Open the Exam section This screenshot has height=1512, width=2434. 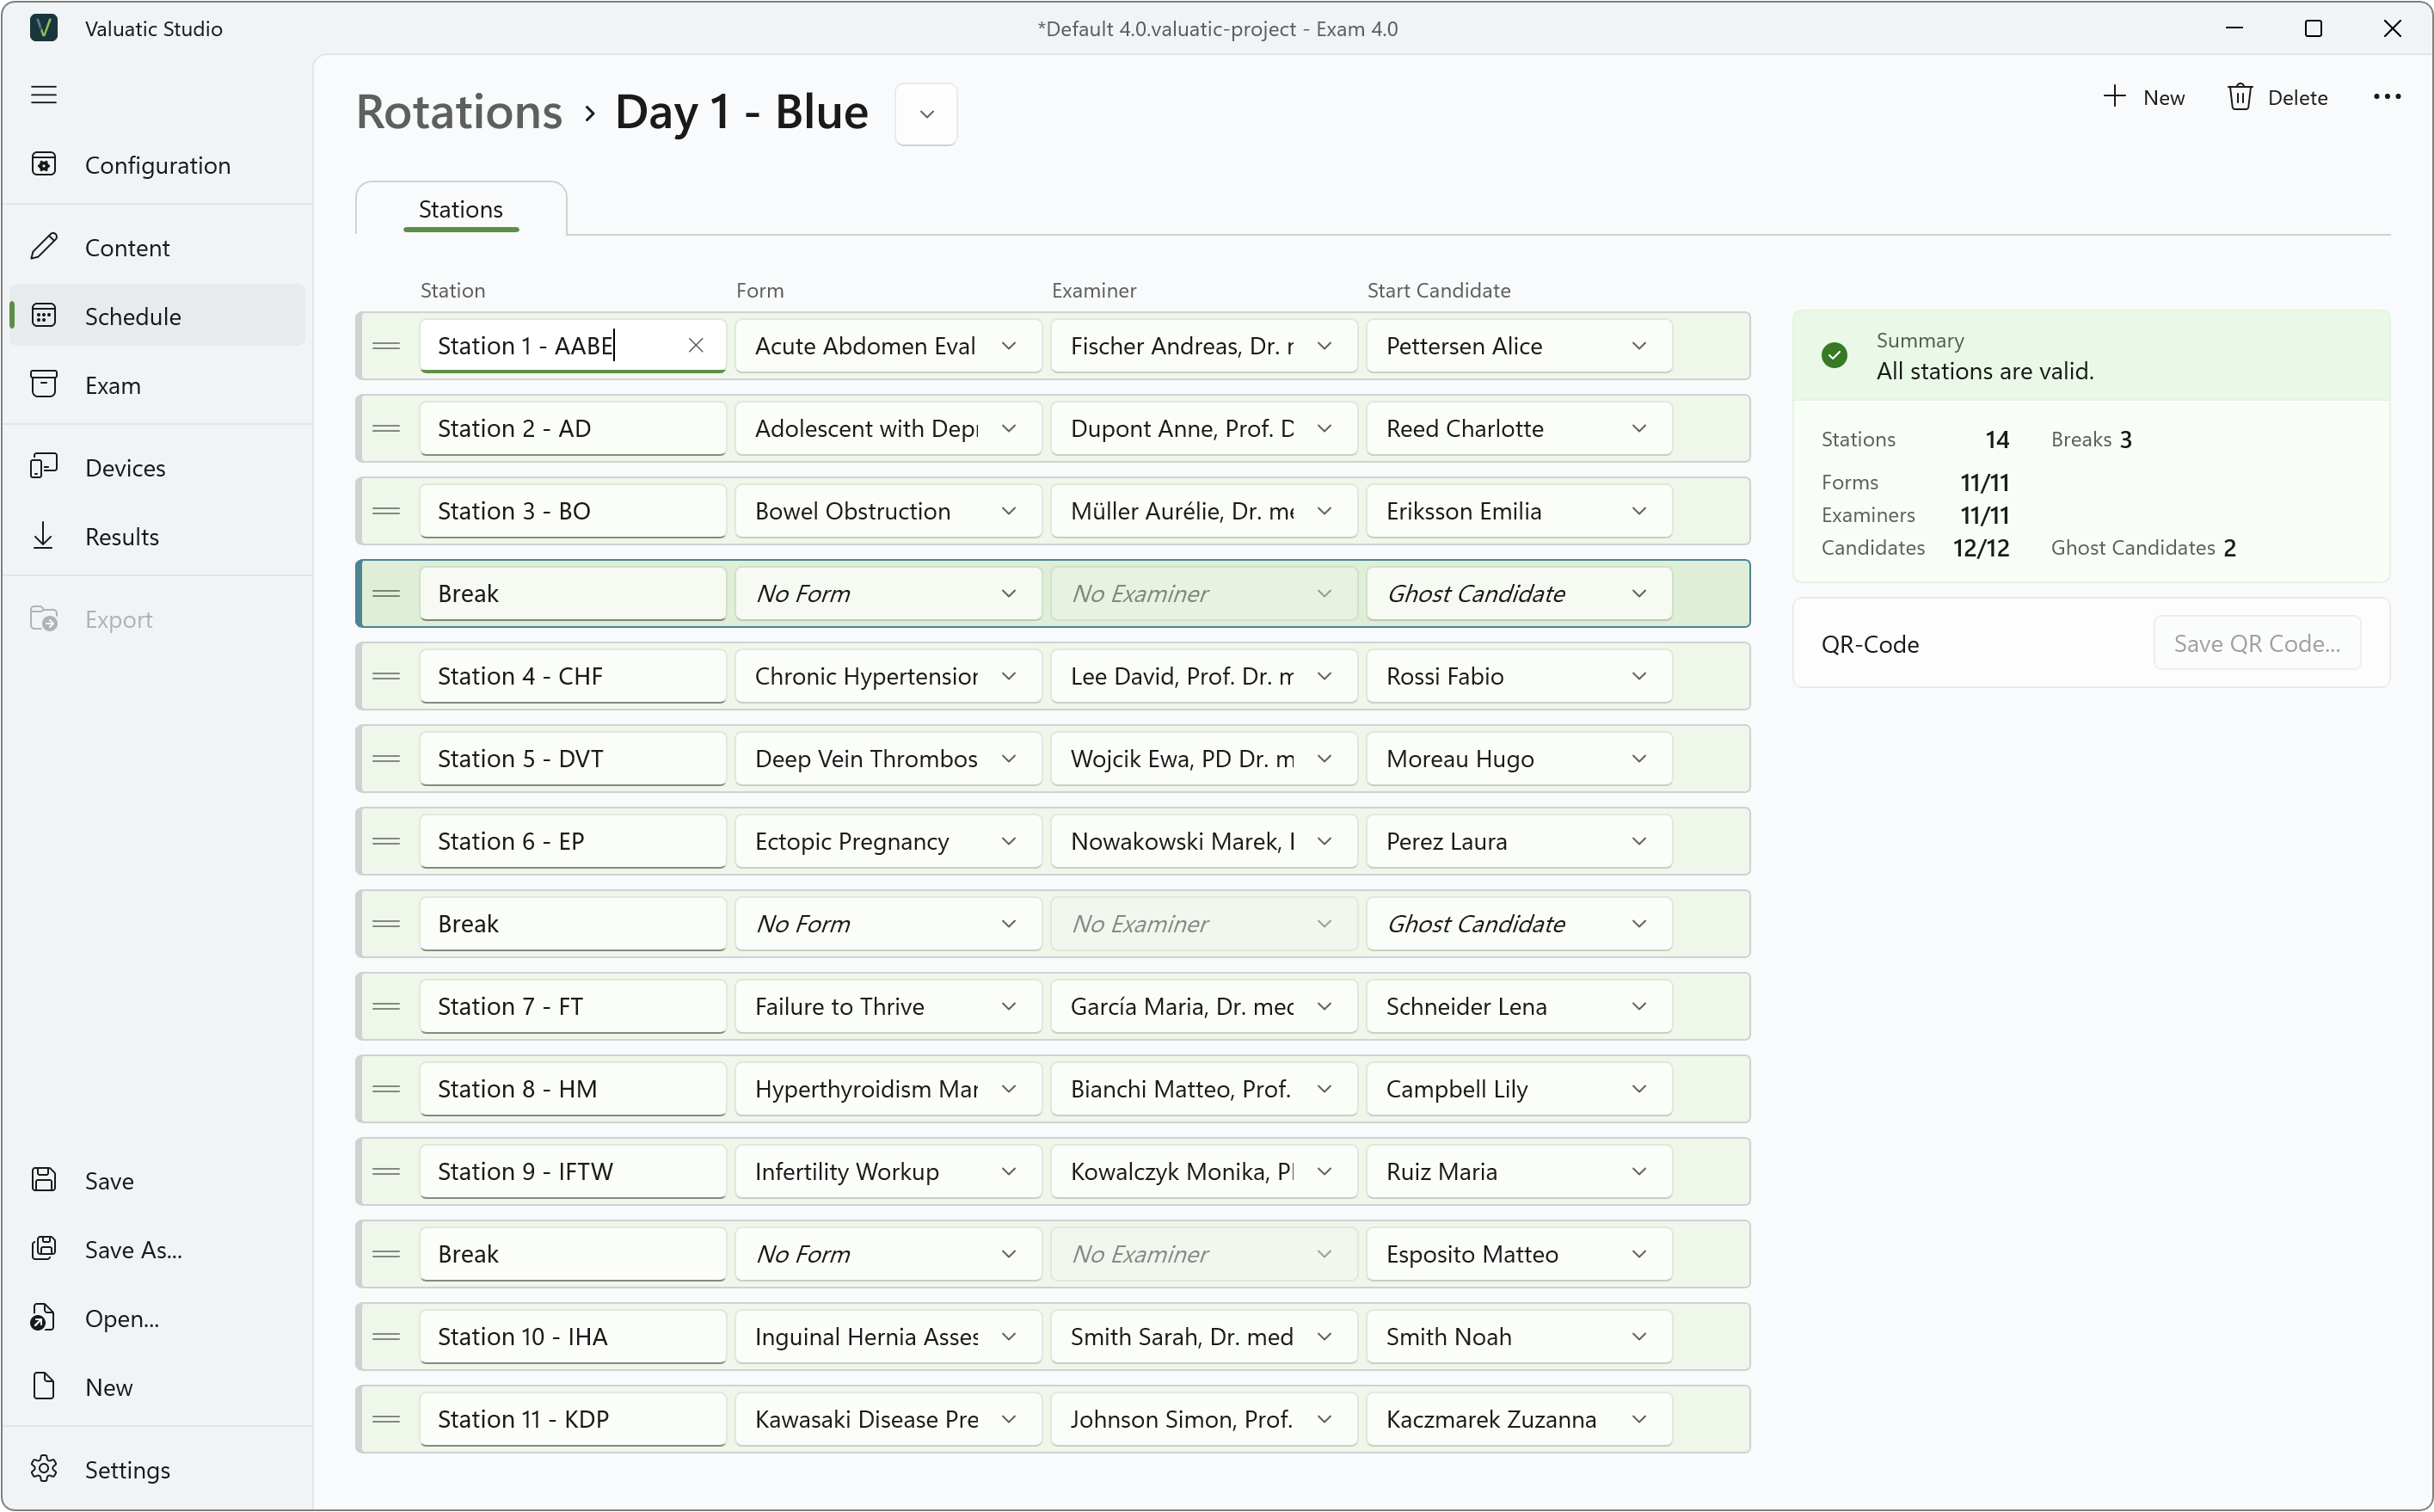(157, 385)
